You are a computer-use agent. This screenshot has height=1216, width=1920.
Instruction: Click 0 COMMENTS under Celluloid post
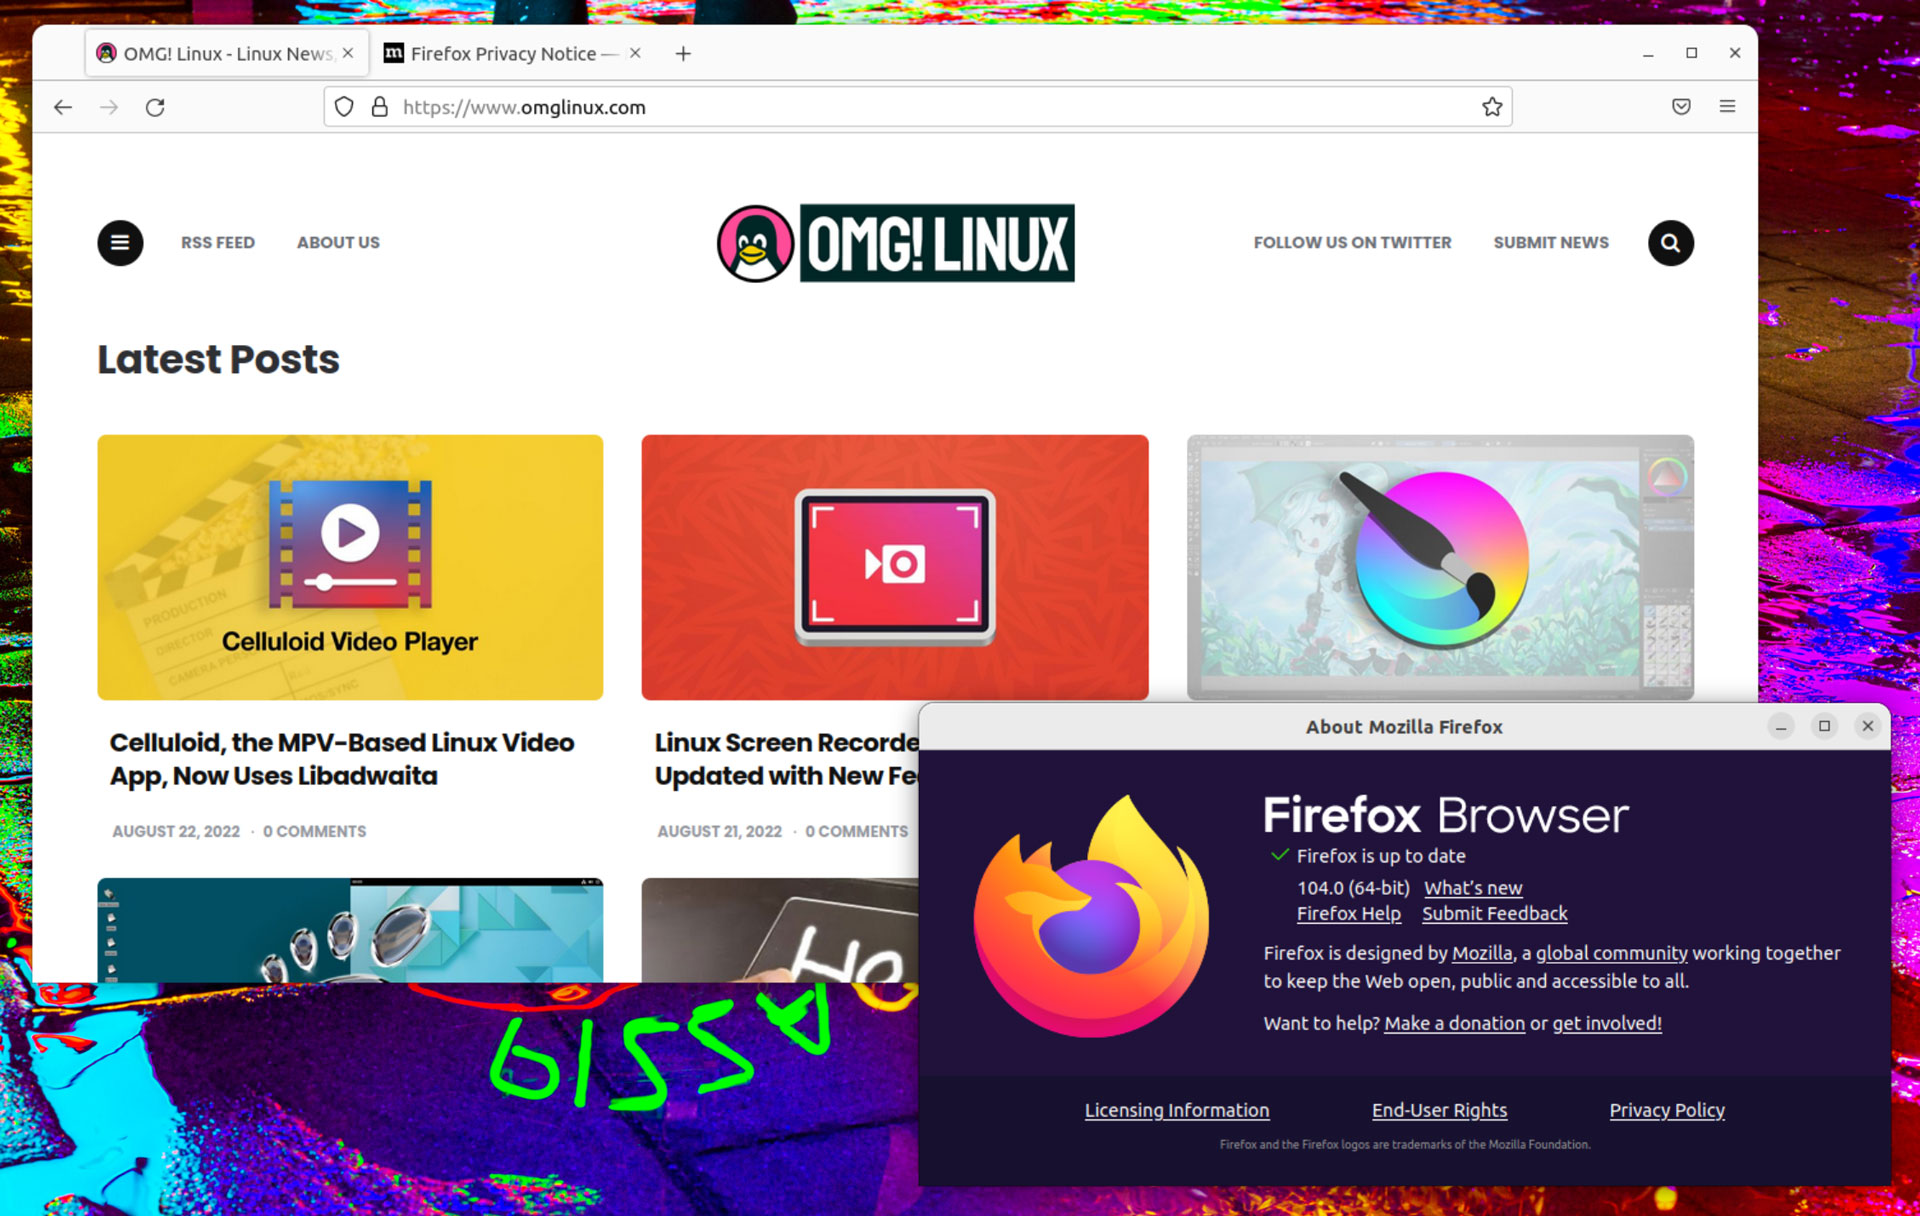315,832
